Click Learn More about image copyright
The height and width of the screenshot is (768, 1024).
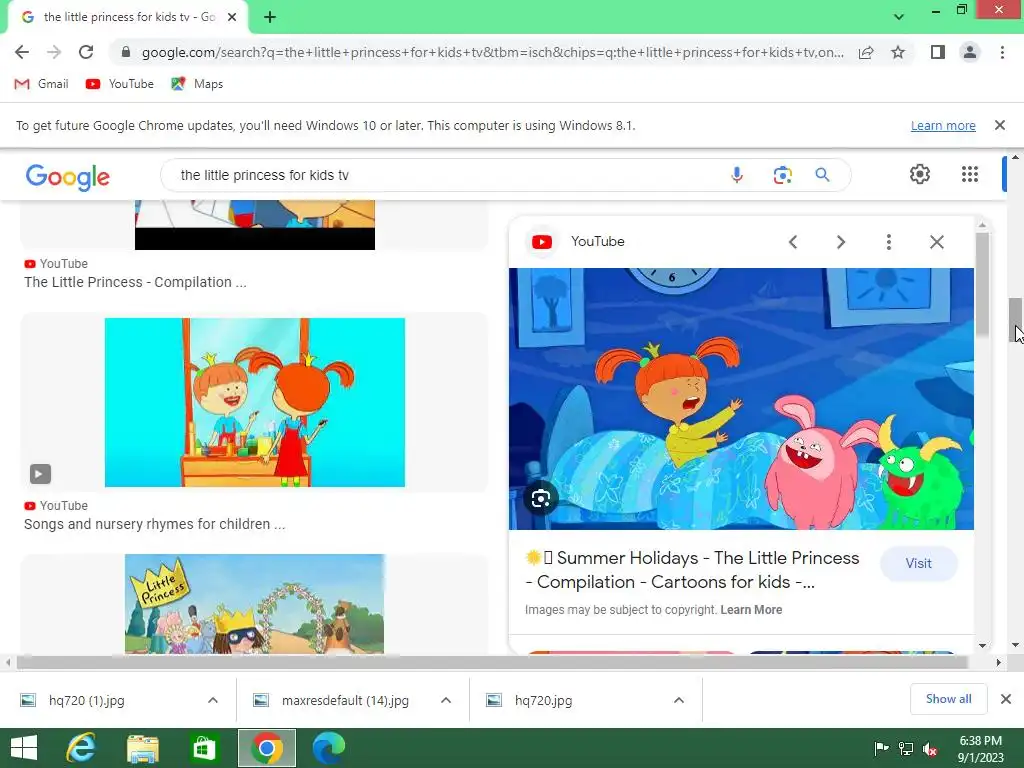click(x=751, y=609)
